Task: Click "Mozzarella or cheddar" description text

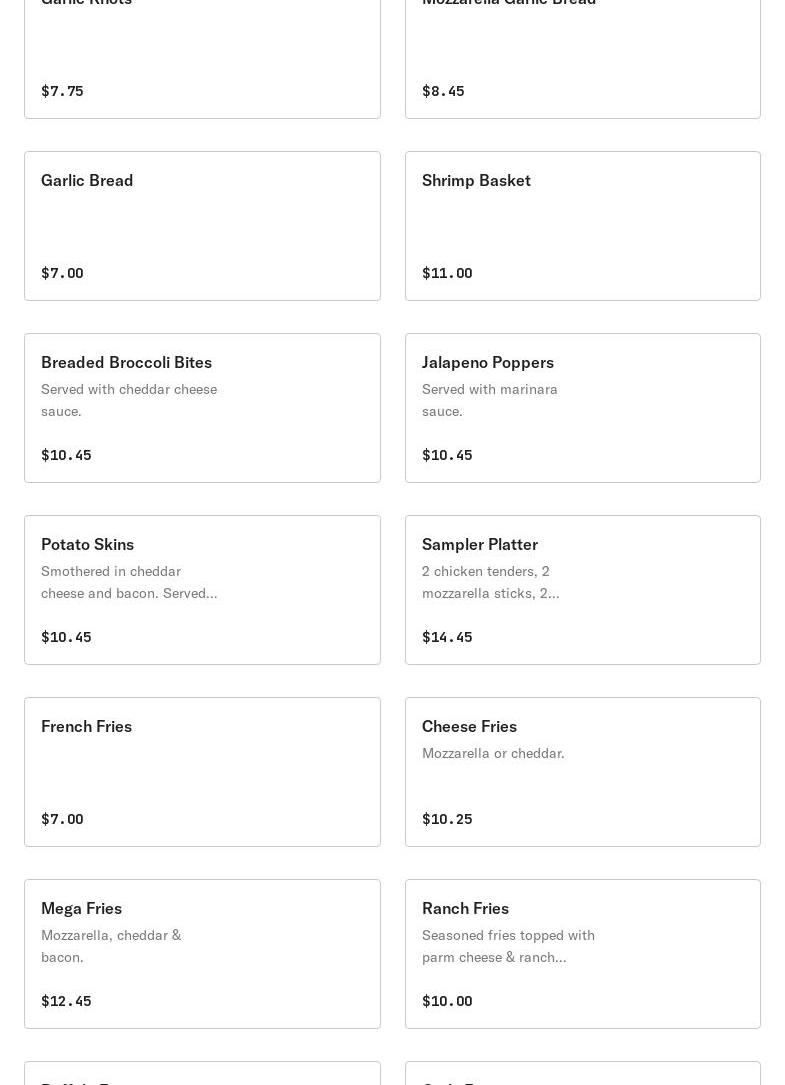Action: (493, 753)
